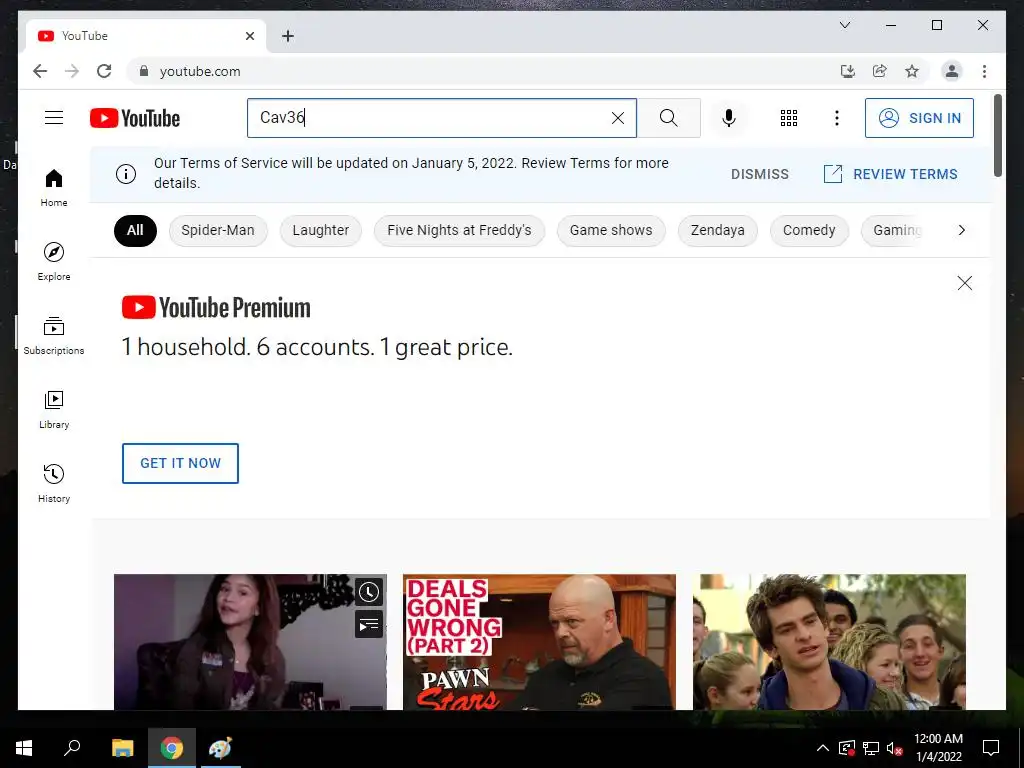Open a new Chrome tab
Screen dimensions: 1024x768
(288, 36)
